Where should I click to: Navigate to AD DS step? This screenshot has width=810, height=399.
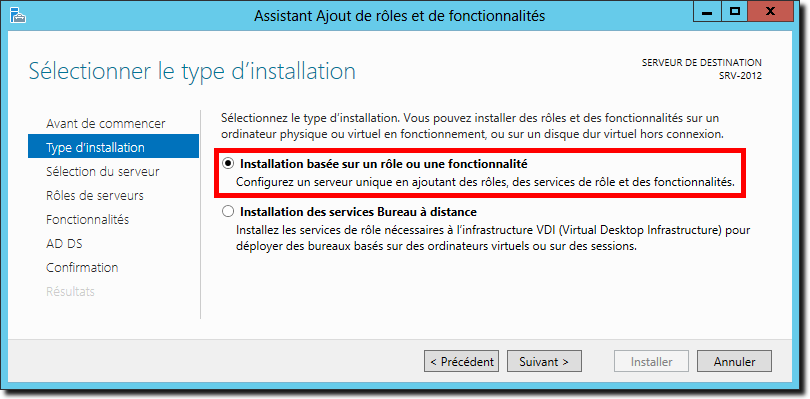[x=65, y=243]
